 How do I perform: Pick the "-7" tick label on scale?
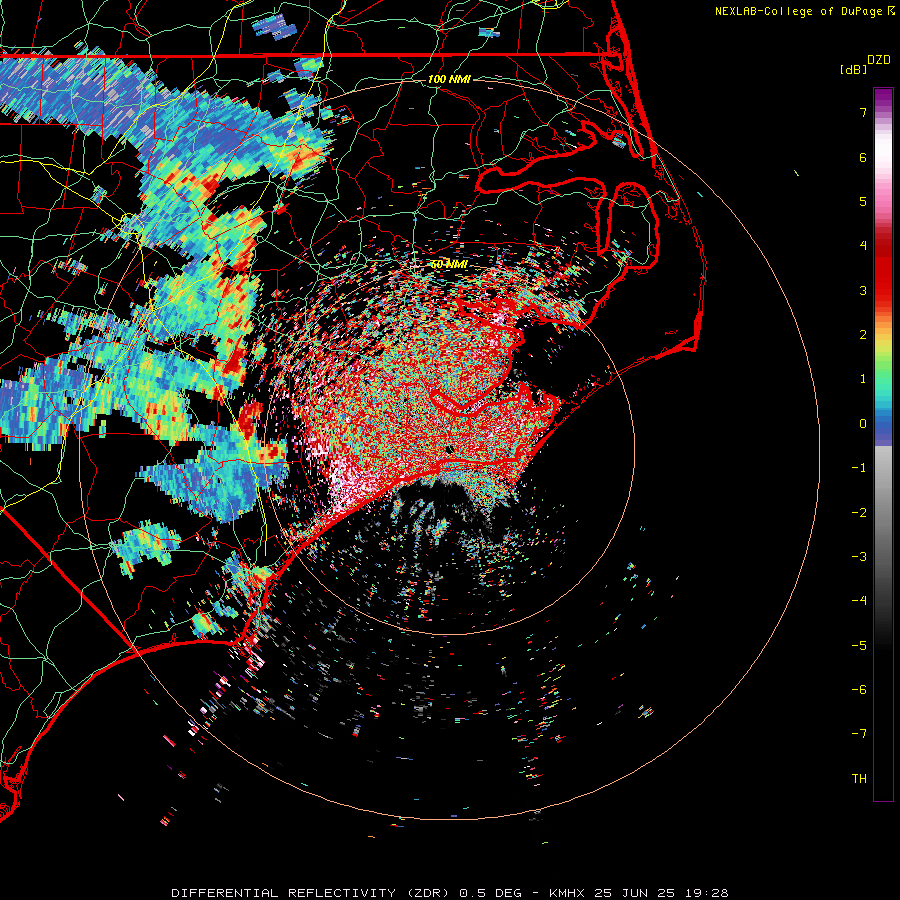[x=859, y=734]
